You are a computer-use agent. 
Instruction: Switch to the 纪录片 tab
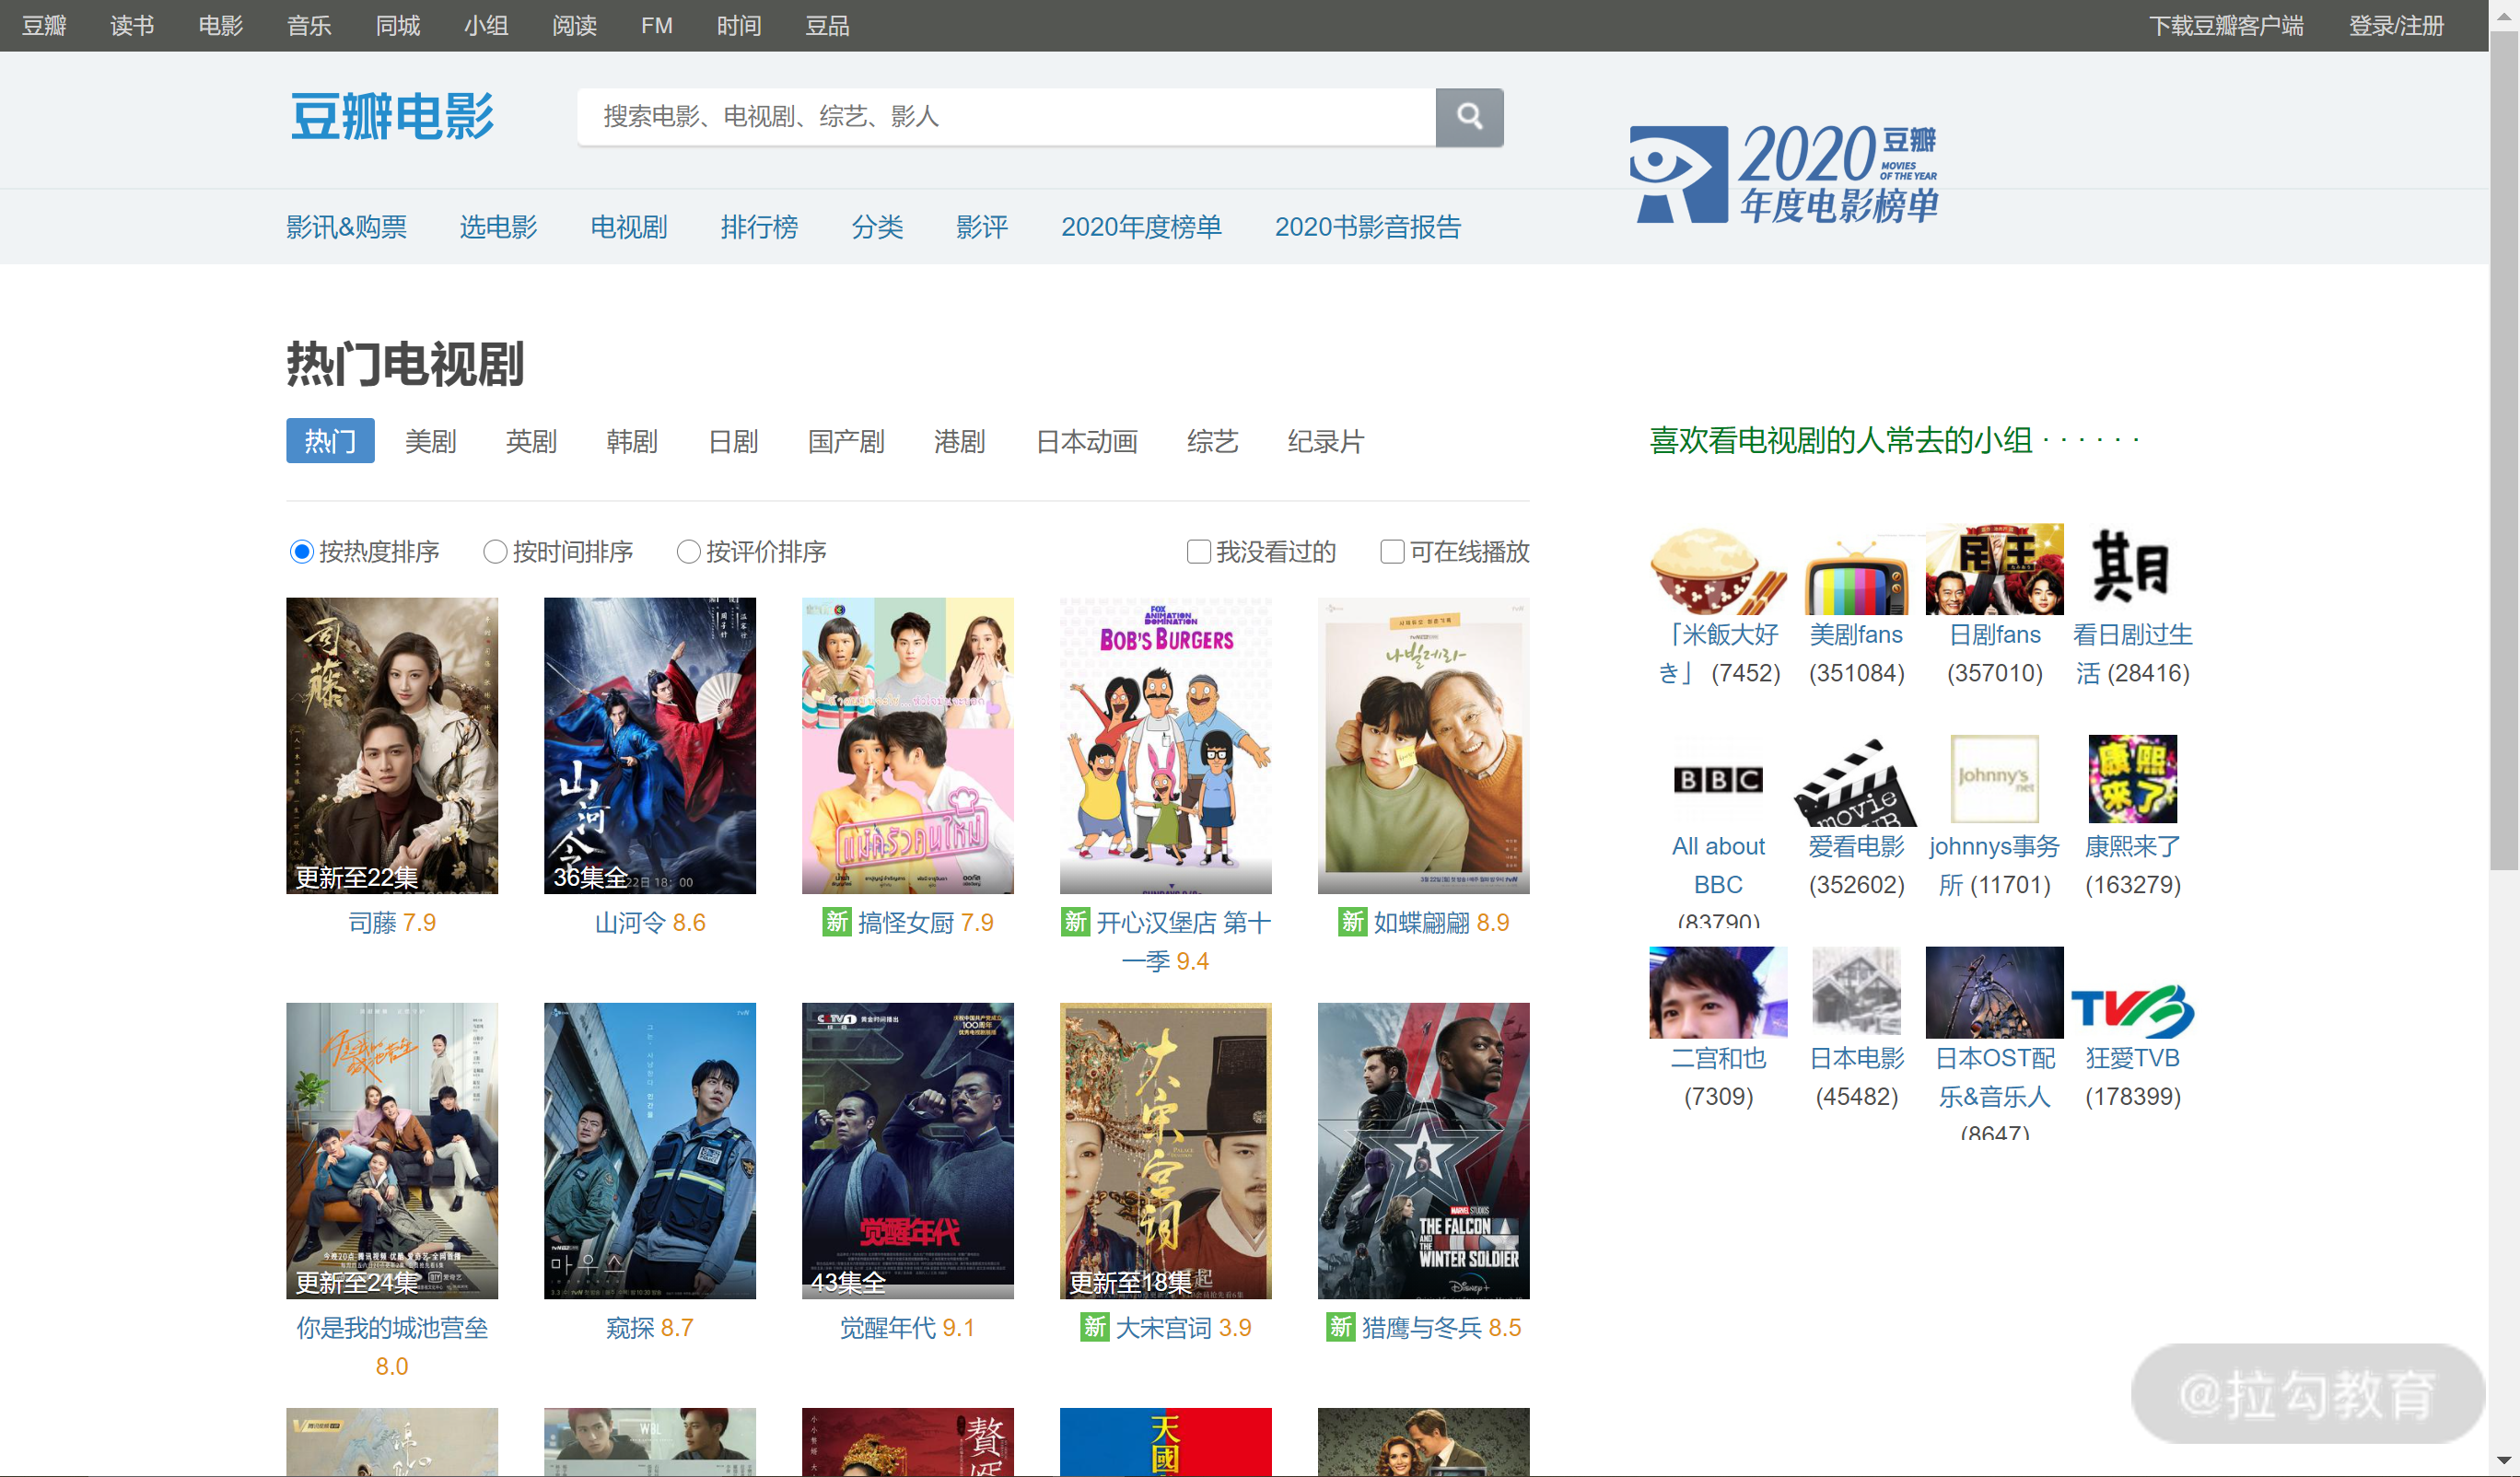point(1326,441)
